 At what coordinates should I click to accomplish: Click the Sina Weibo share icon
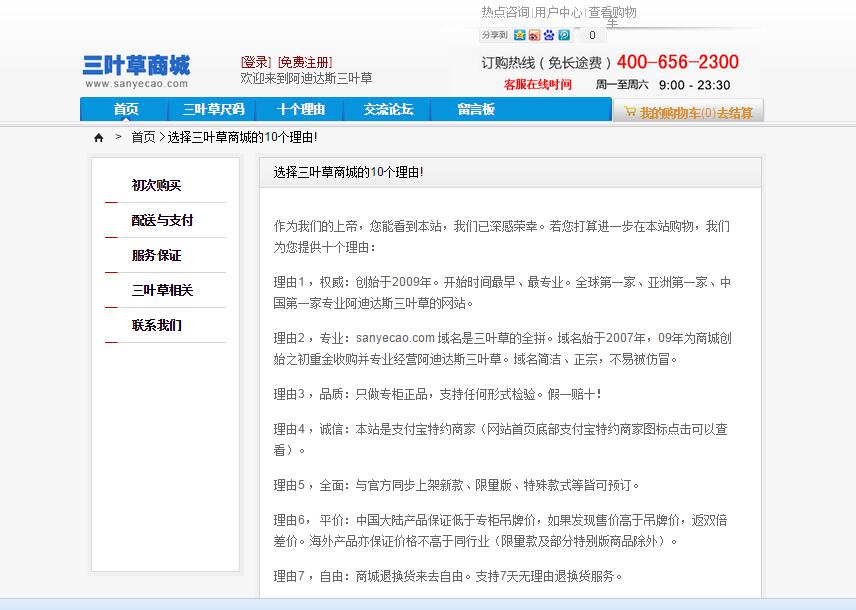(x=534, y=35)
